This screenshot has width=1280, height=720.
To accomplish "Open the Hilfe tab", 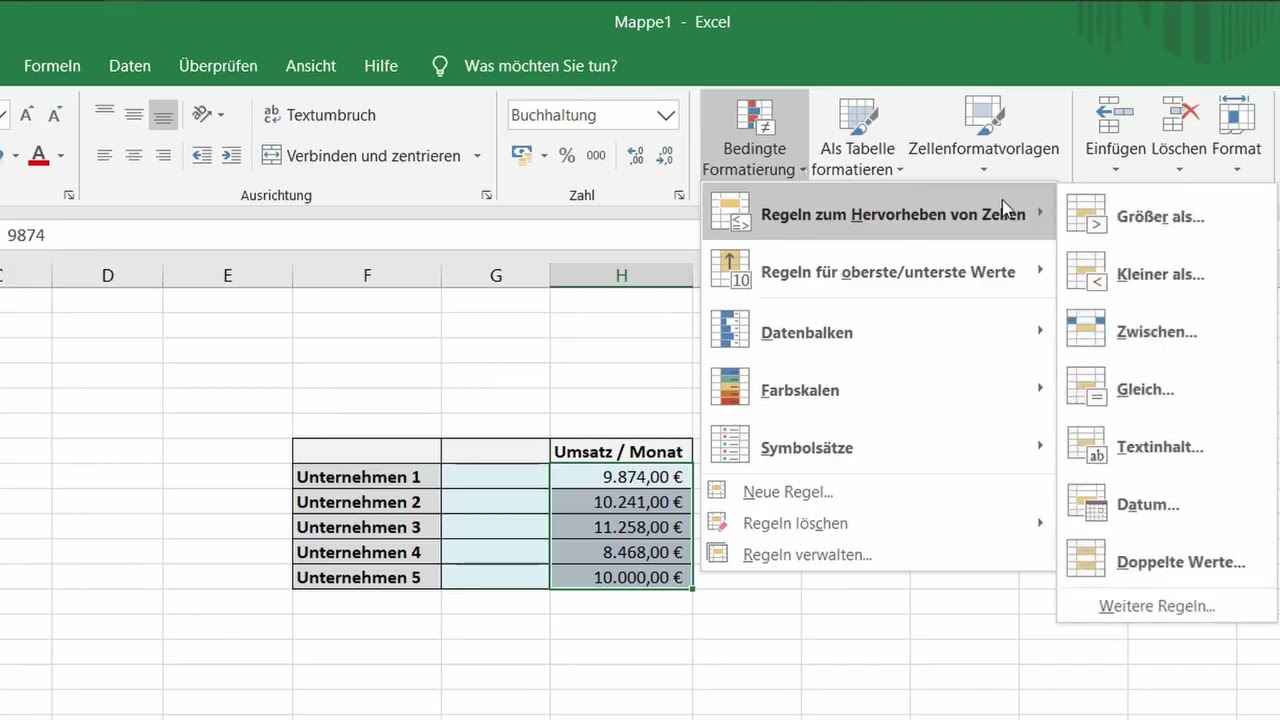I will 381,66.
